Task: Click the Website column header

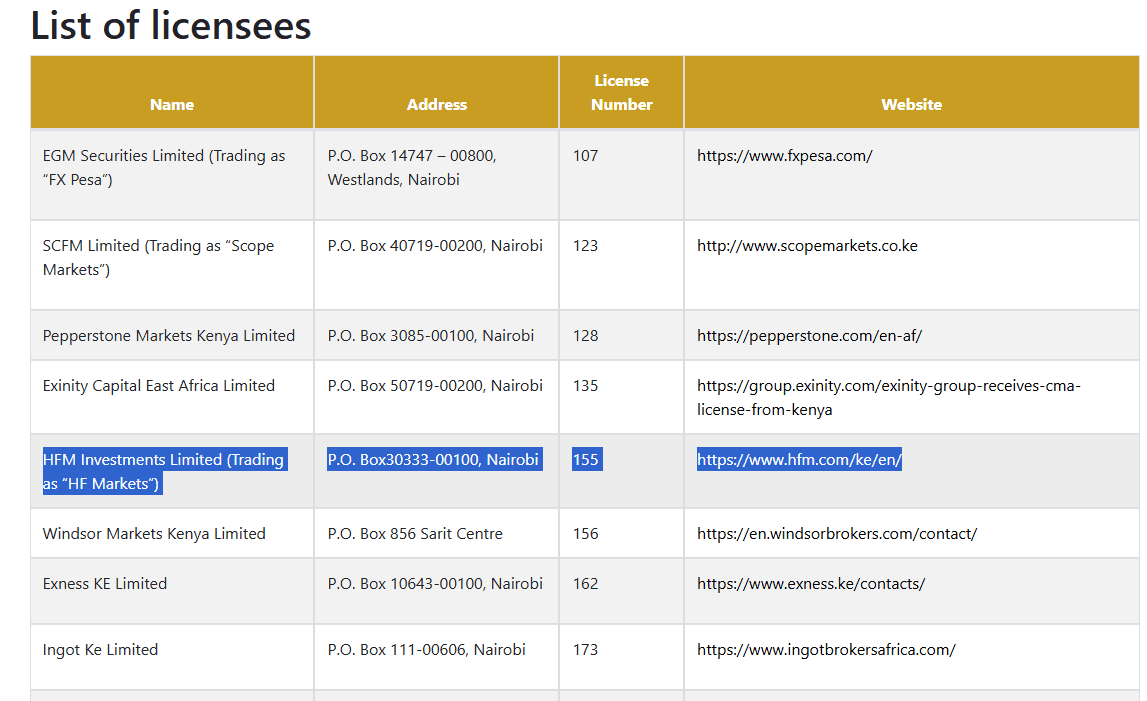Action: click(911, 104)
